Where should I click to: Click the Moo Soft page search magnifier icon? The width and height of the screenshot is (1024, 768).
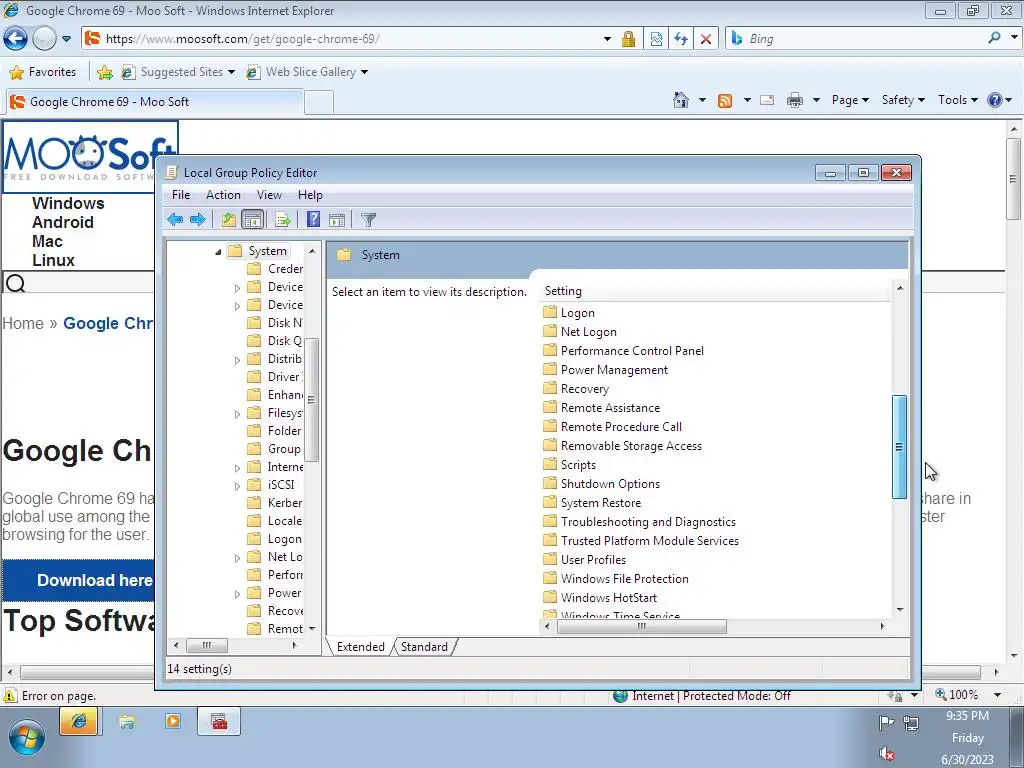coord(15,283)
